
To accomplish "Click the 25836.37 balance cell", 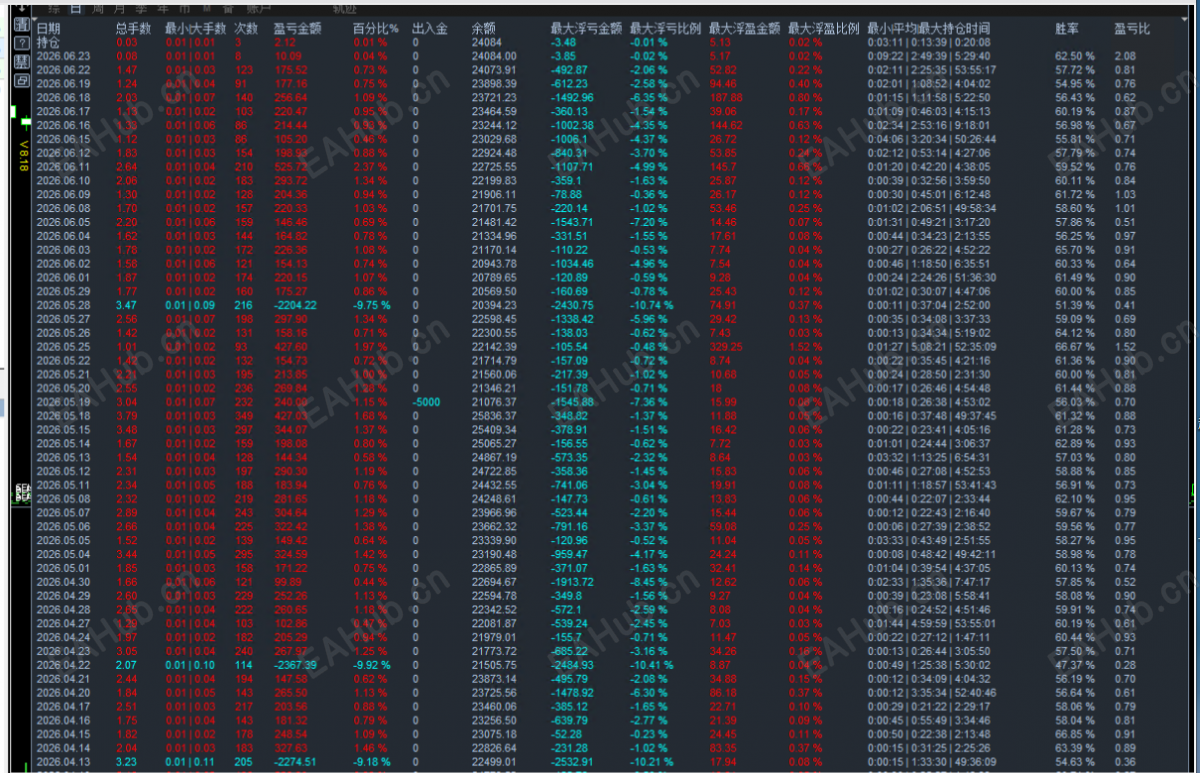I will coord(493,415).
